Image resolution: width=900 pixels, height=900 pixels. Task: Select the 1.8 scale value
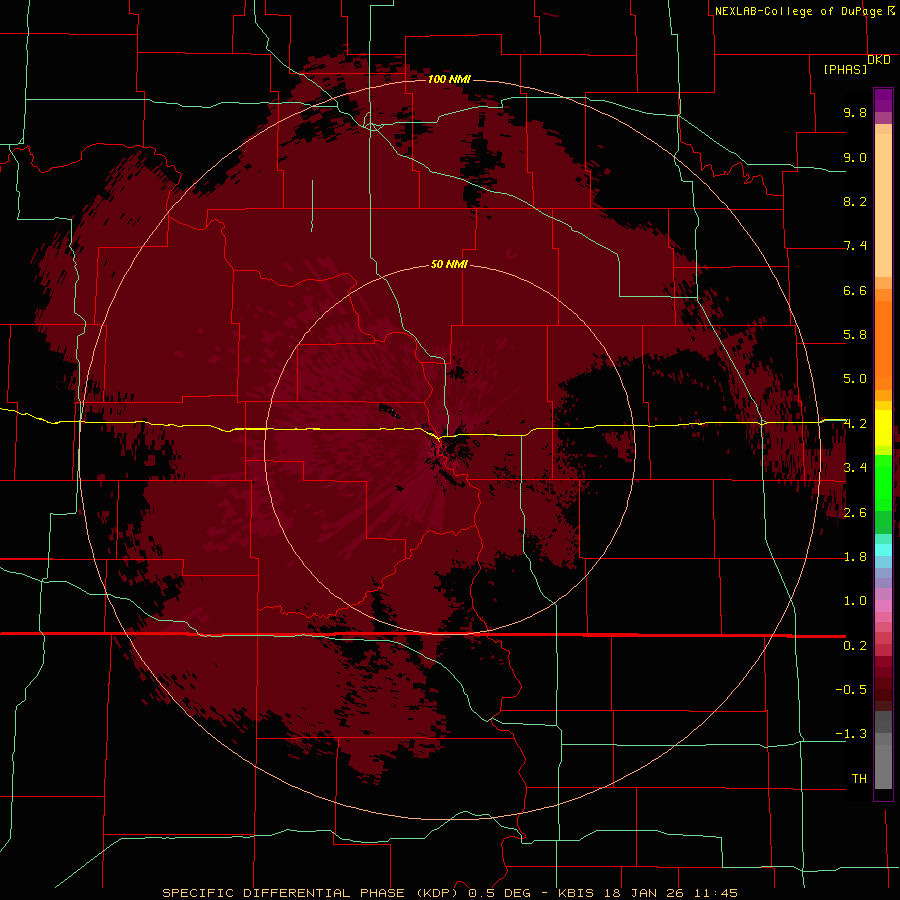855,557
